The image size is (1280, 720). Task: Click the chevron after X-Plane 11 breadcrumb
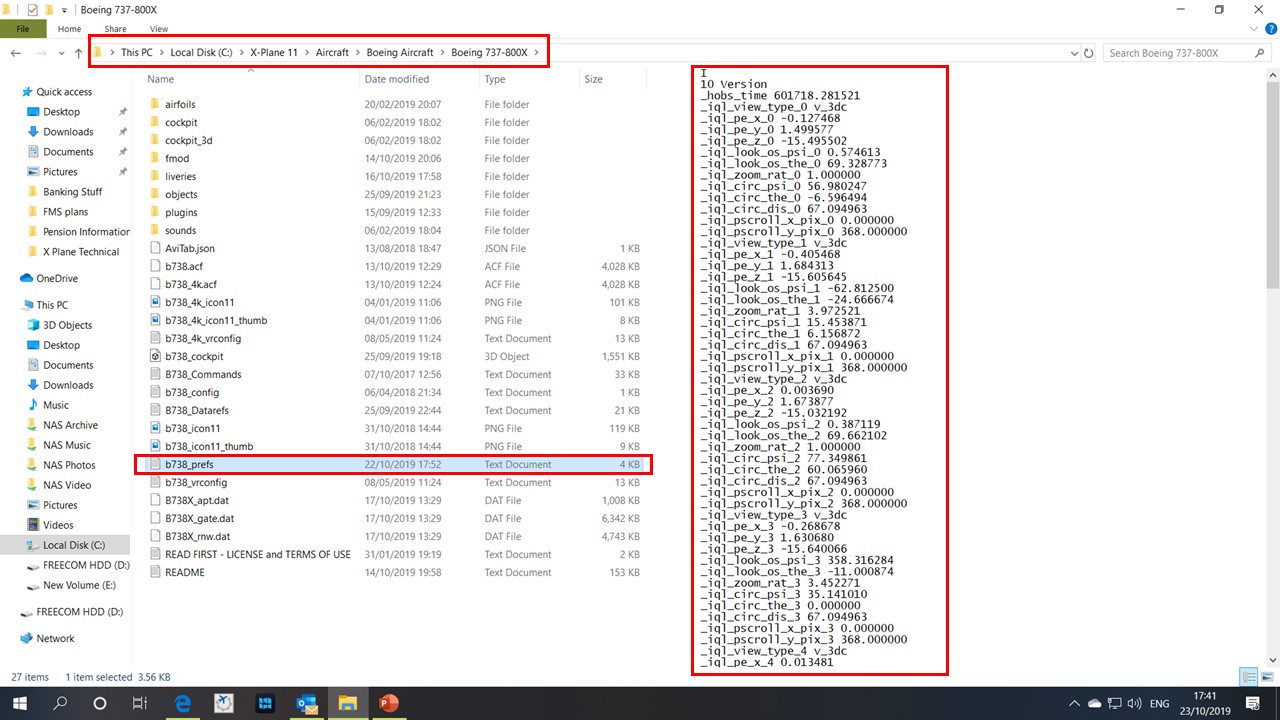(x=307, y=53)
